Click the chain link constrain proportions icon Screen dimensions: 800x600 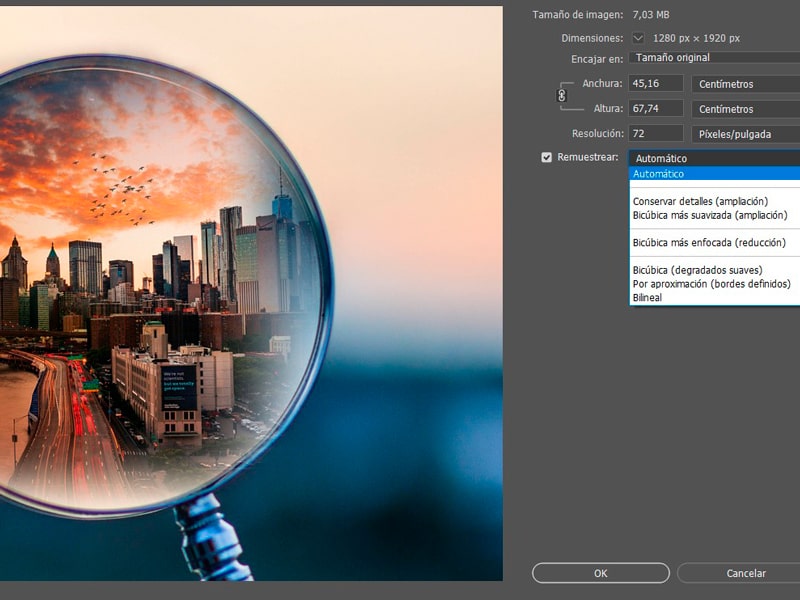562,96
